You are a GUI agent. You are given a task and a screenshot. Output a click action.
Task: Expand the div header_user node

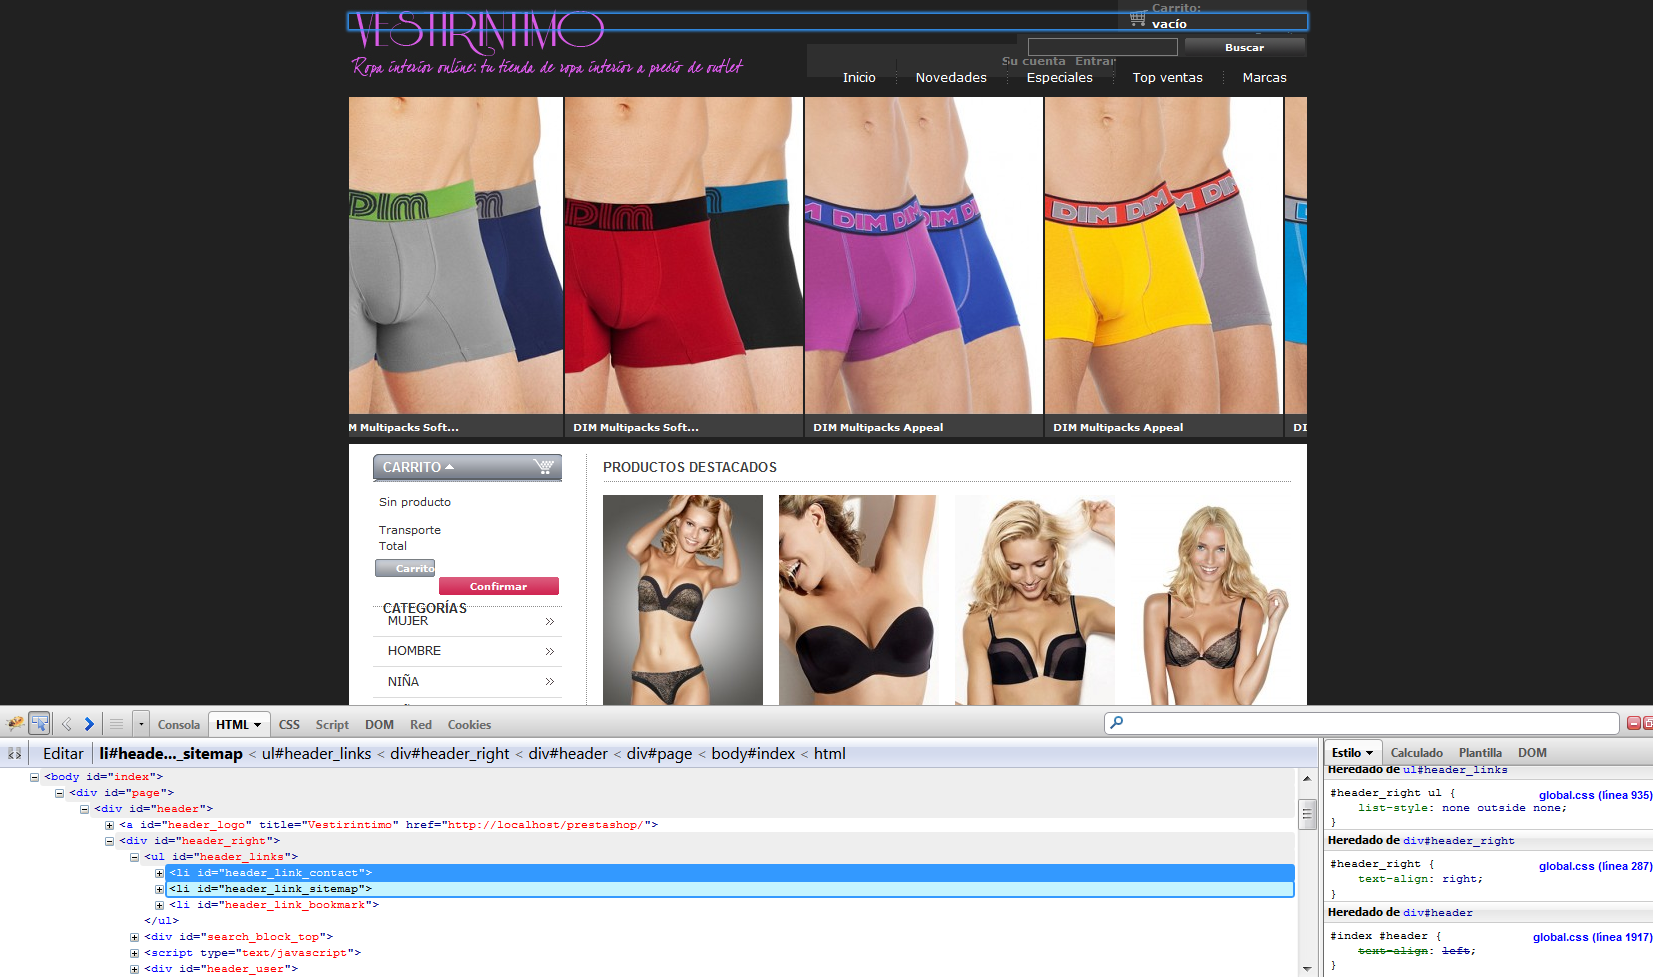click(134, 969)
